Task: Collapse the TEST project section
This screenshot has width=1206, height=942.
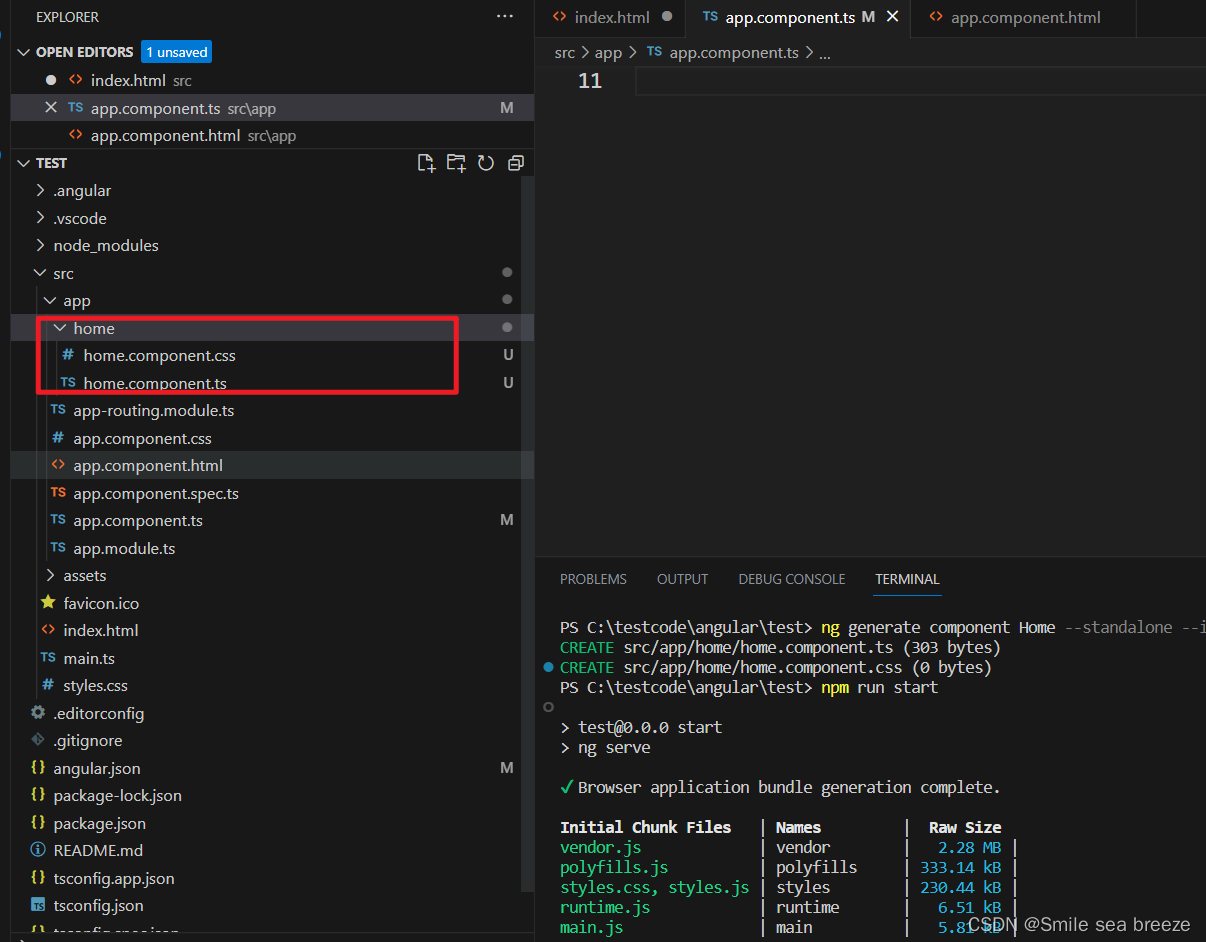Action: pos(24,163)
